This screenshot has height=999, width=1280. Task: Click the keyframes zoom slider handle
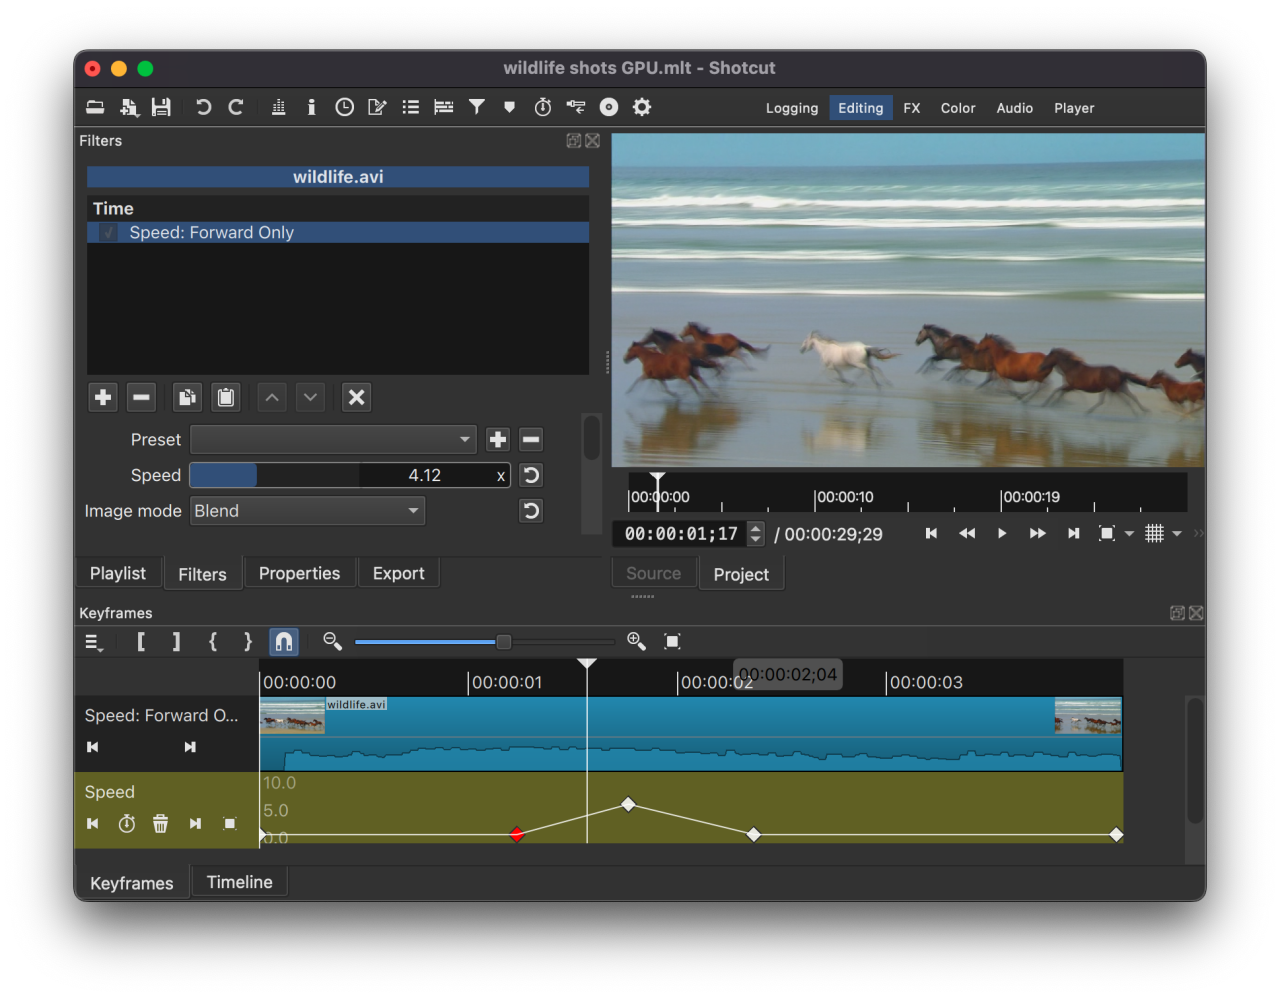(503, 642)
